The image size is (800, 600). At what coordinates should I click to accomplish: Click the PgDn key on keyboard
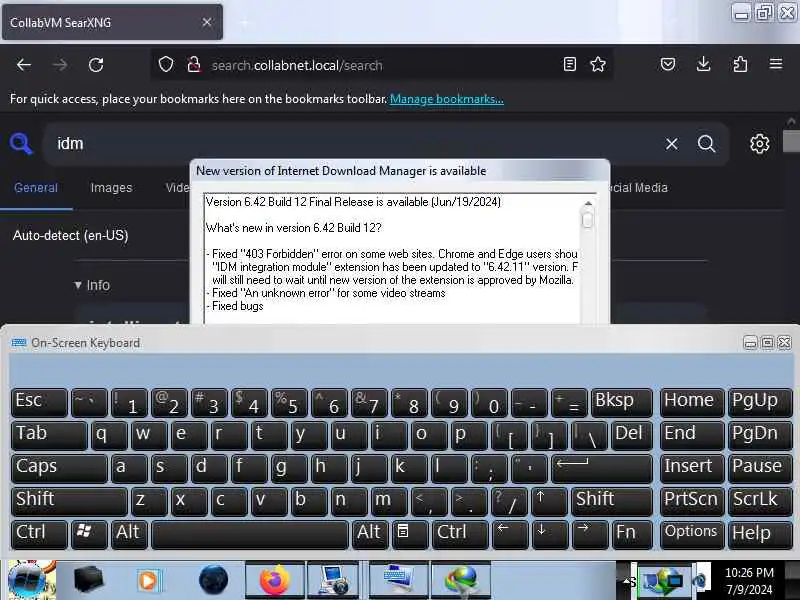point(760,435)
